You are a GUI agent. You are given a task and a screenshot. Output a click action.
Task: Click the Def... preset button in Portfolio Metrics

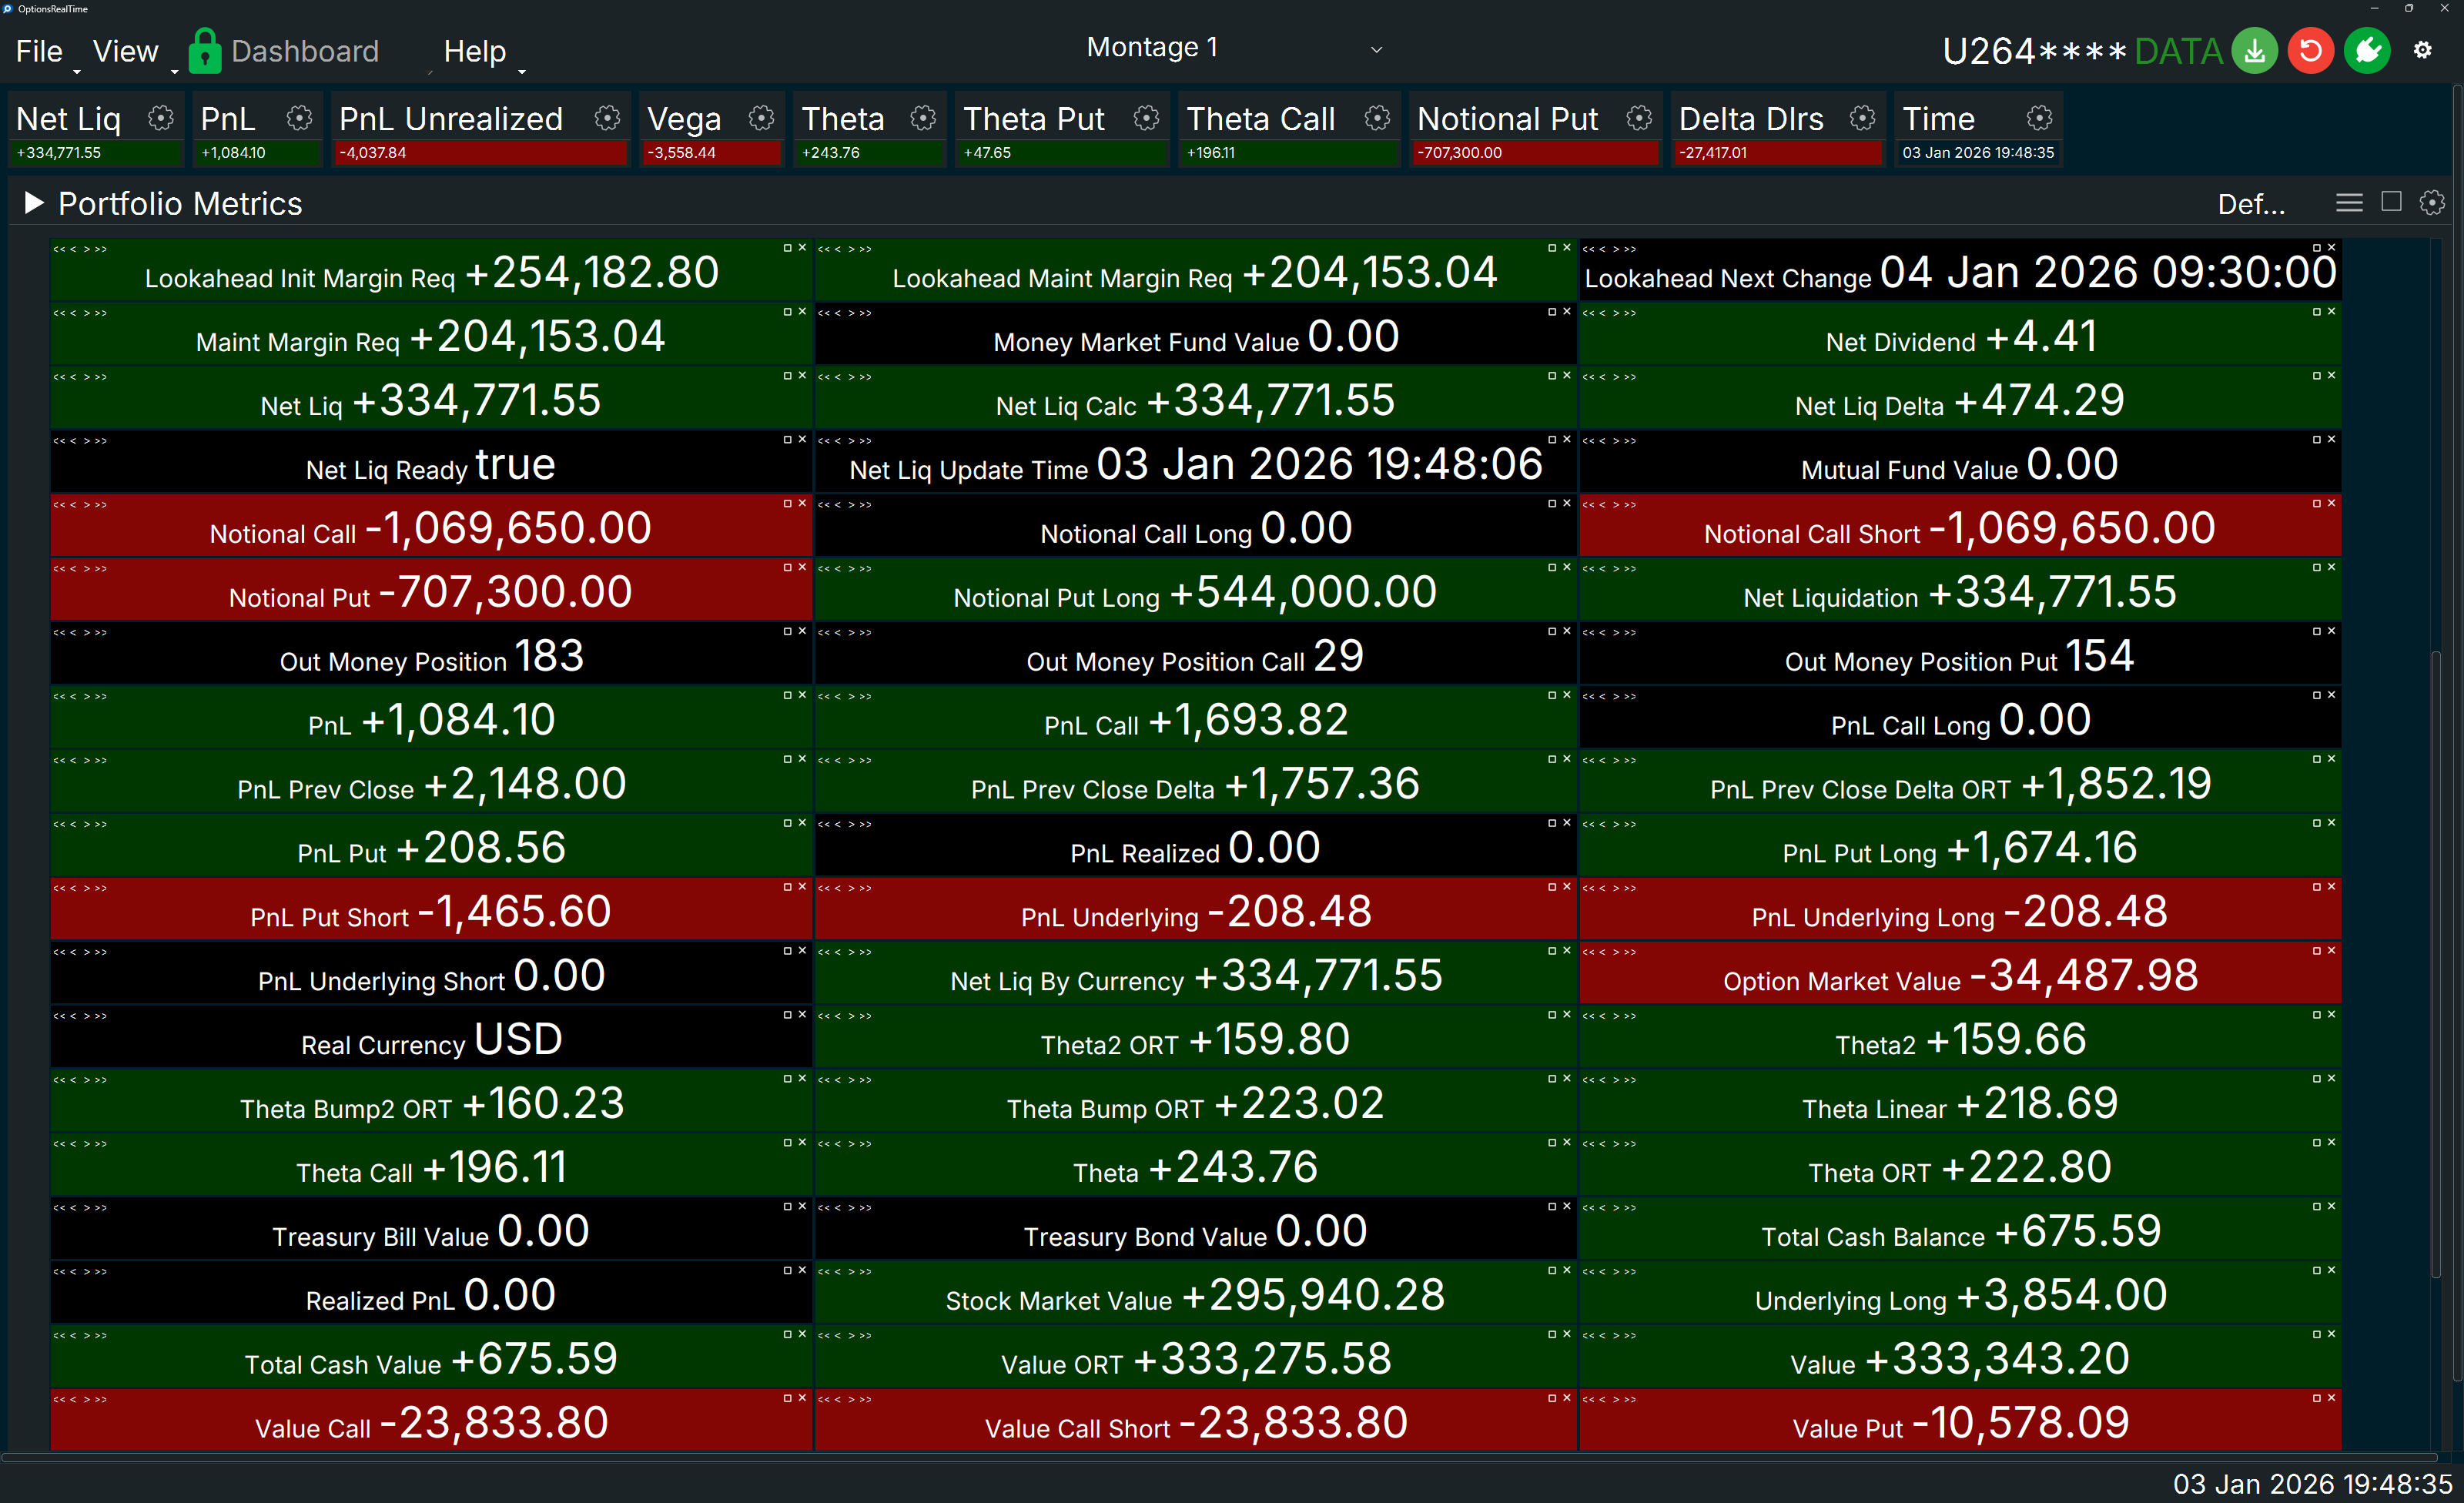point(2251,204)
